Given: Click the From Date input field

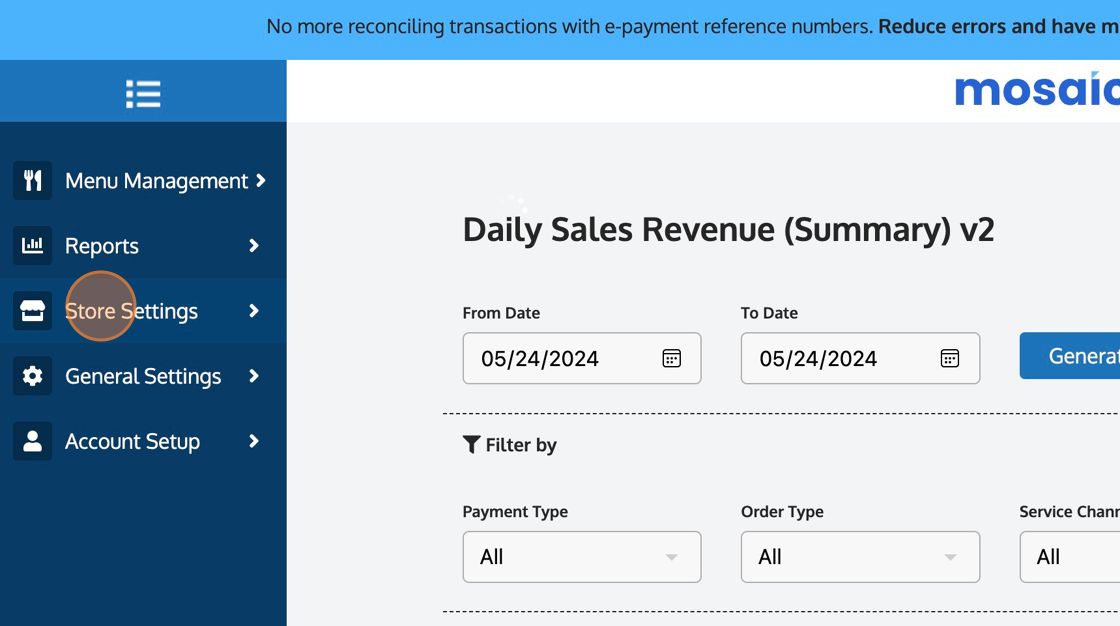Looking at the screenshot, I should (560, 358).
